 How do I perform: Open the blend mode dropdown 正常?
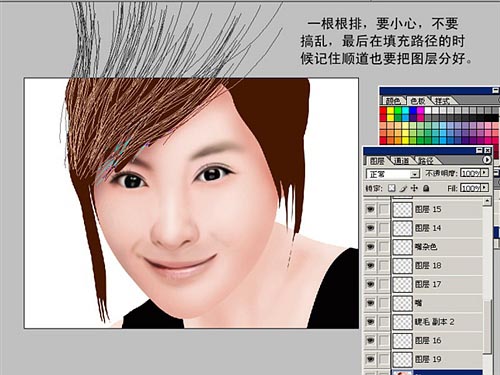(x=392, y=174)
